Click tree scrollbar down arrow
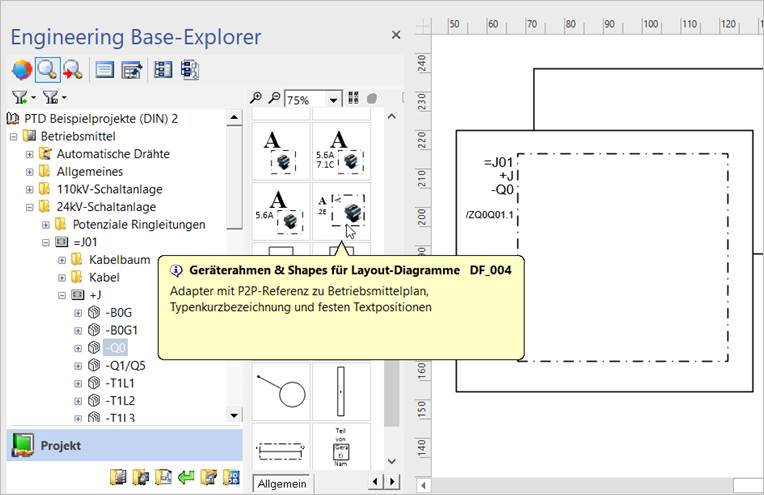 click(x=234, y=416)
